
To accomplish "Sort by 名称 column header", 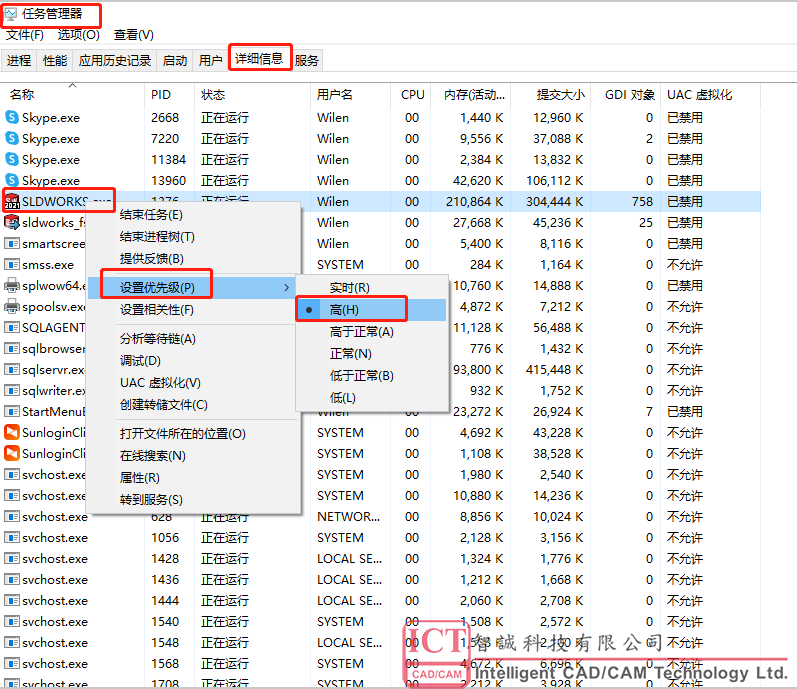I will 73,95.
